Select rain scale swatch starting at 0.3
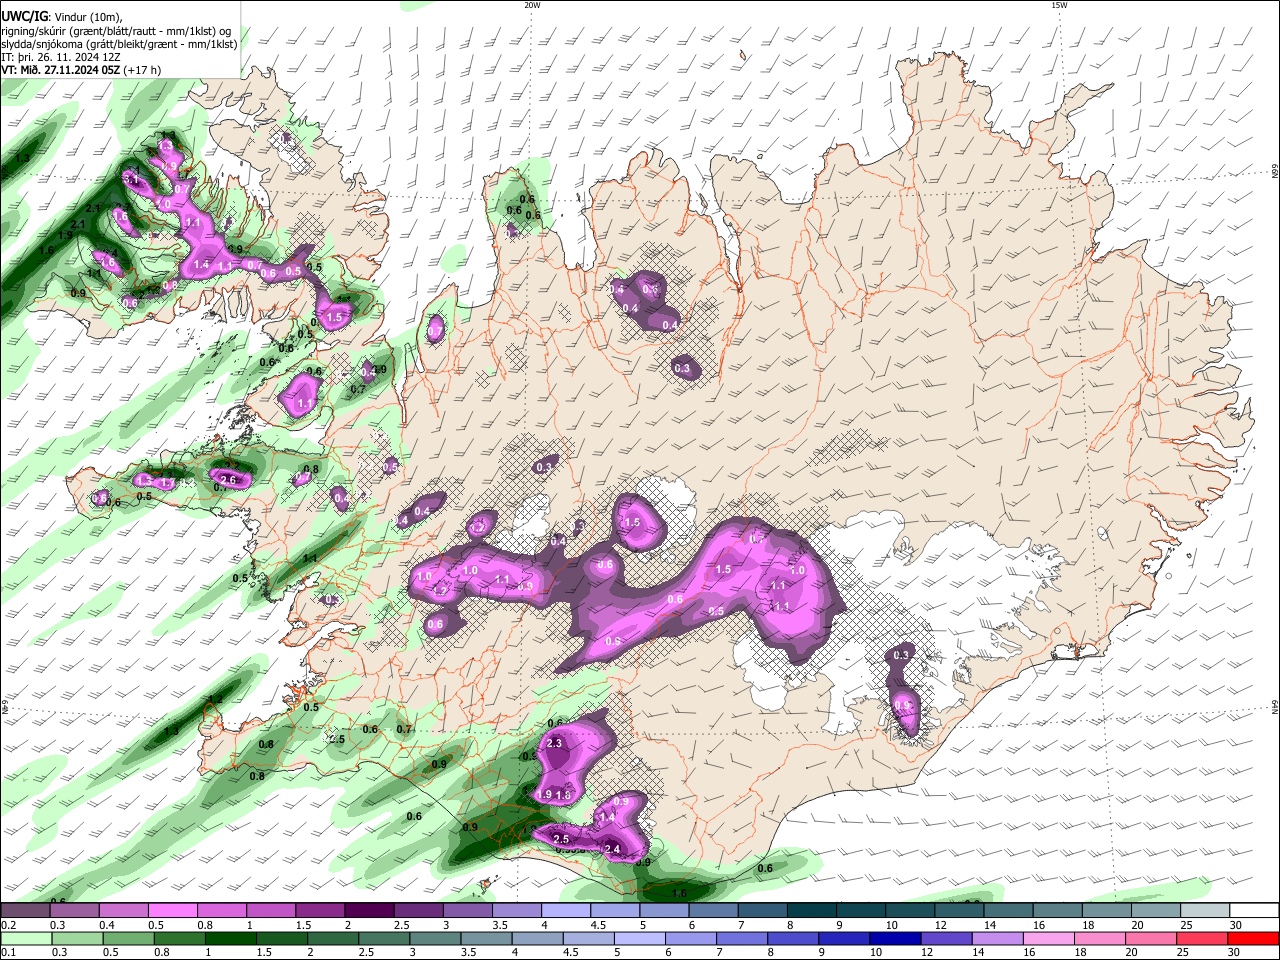 point(77,938)
